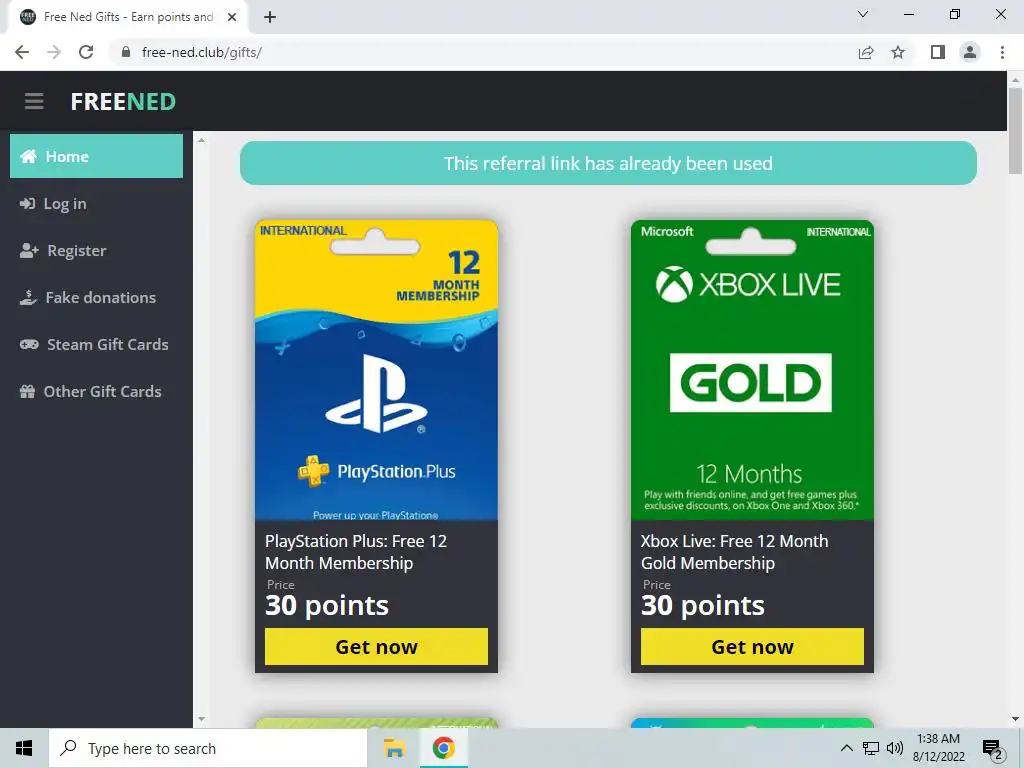Click the Chrome taskbar icon

443,748
